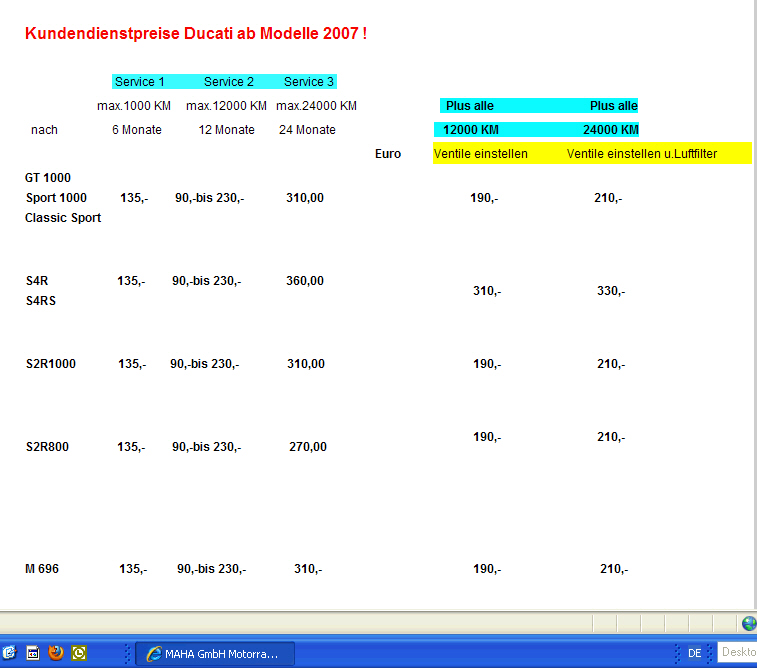
Task: Activate the MAHA GmbH Motorra... taskbar button
Action: [x=215, y=654]
